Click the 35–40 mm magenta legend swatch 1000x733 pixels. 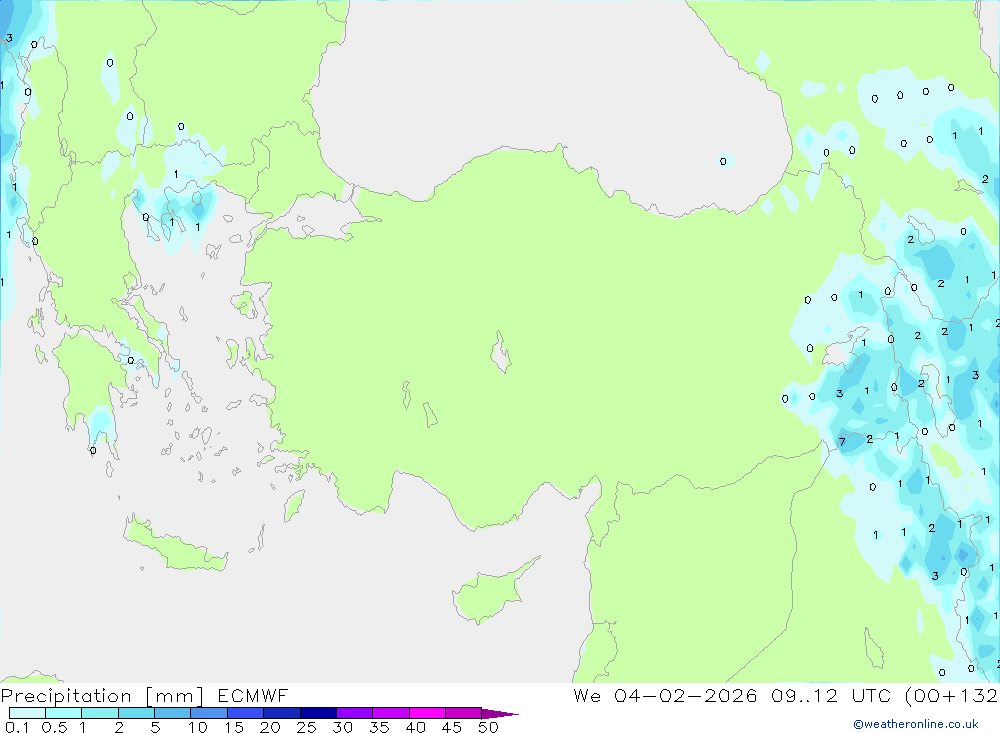(x=390, y=713)
